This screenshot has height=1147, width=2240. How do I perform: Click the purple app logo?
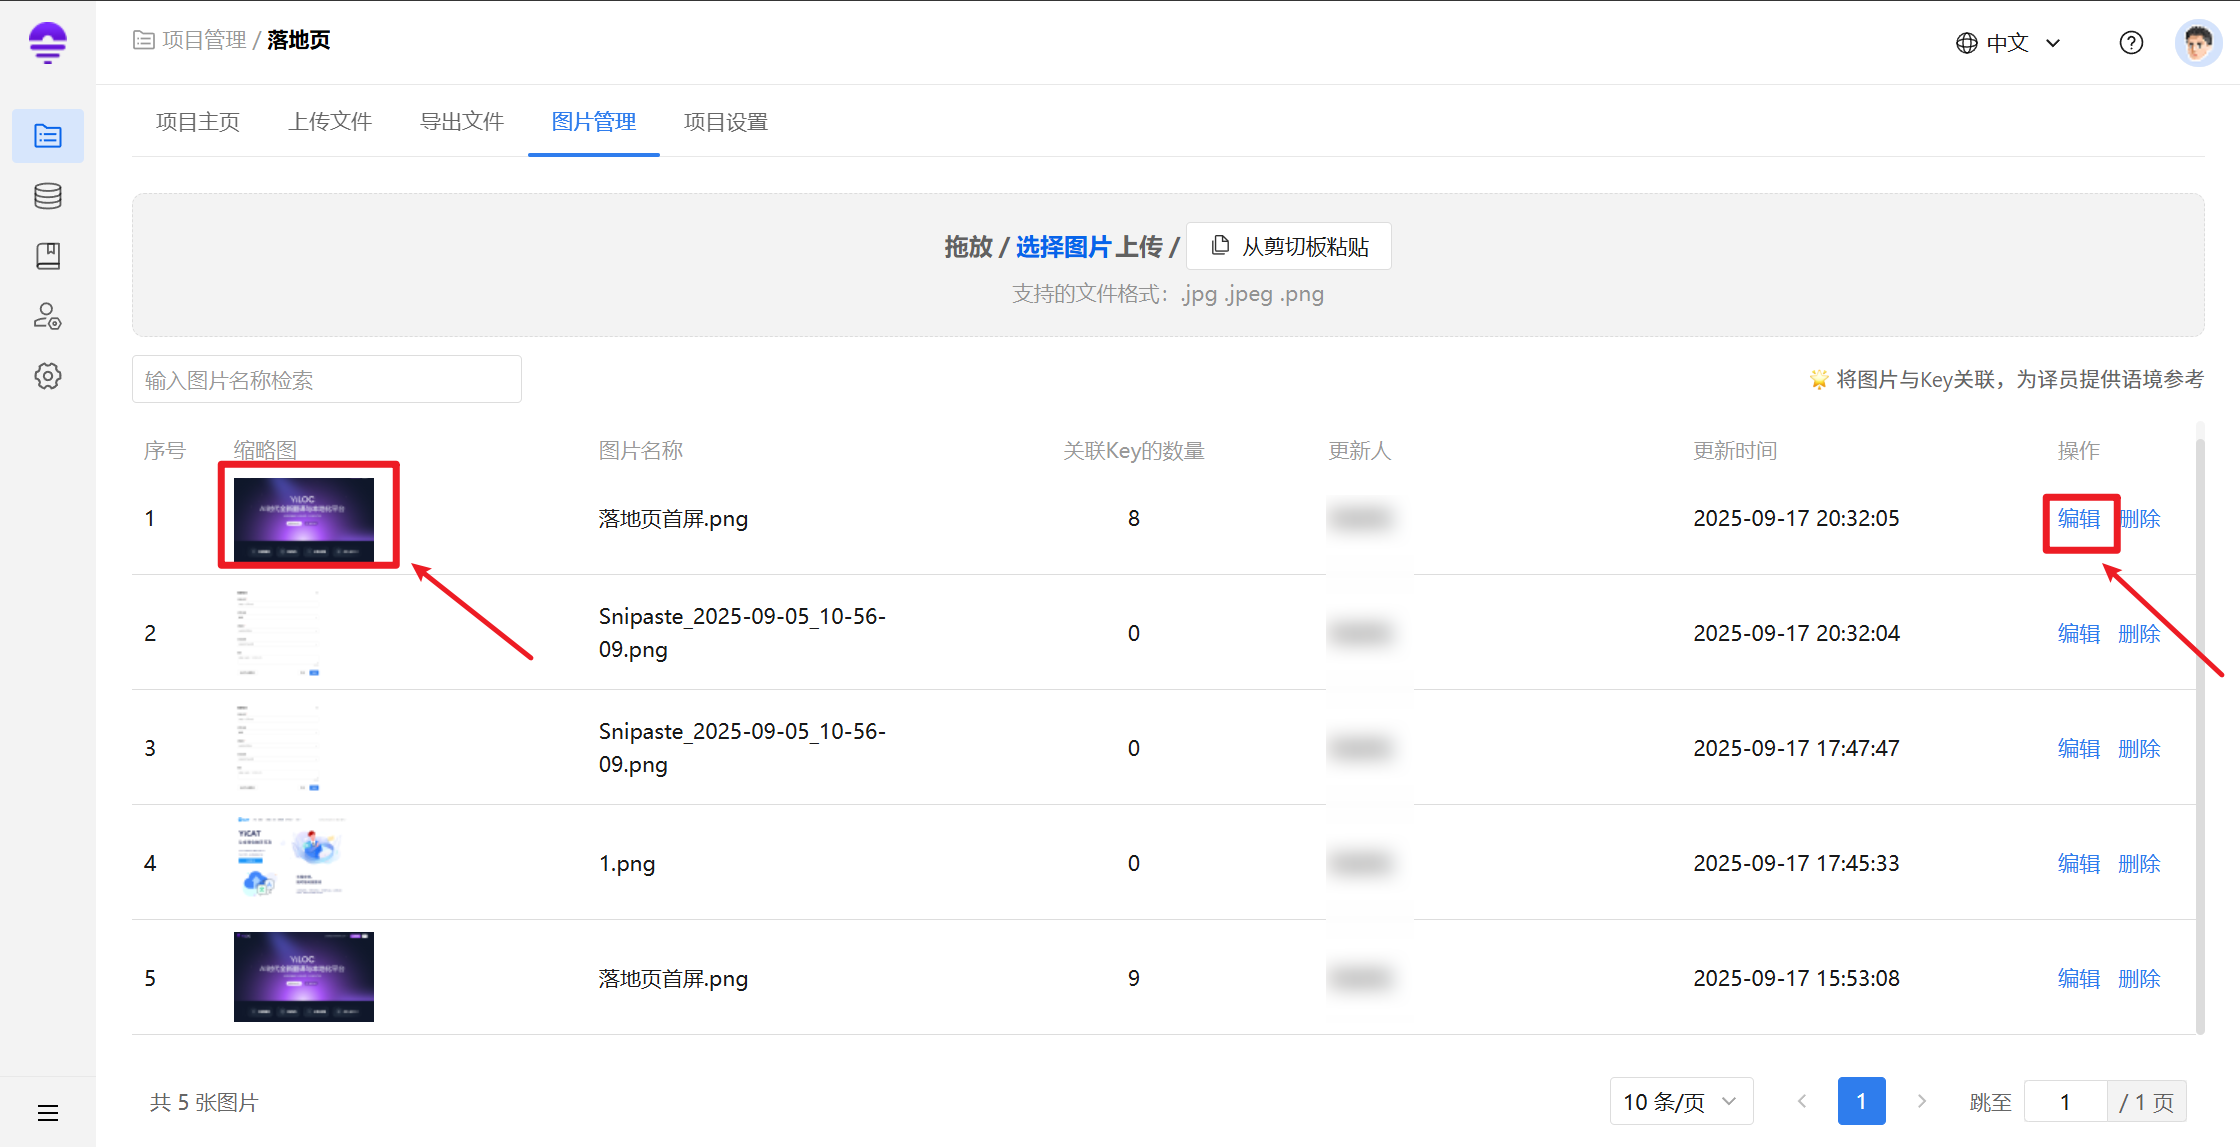[47, 42]
